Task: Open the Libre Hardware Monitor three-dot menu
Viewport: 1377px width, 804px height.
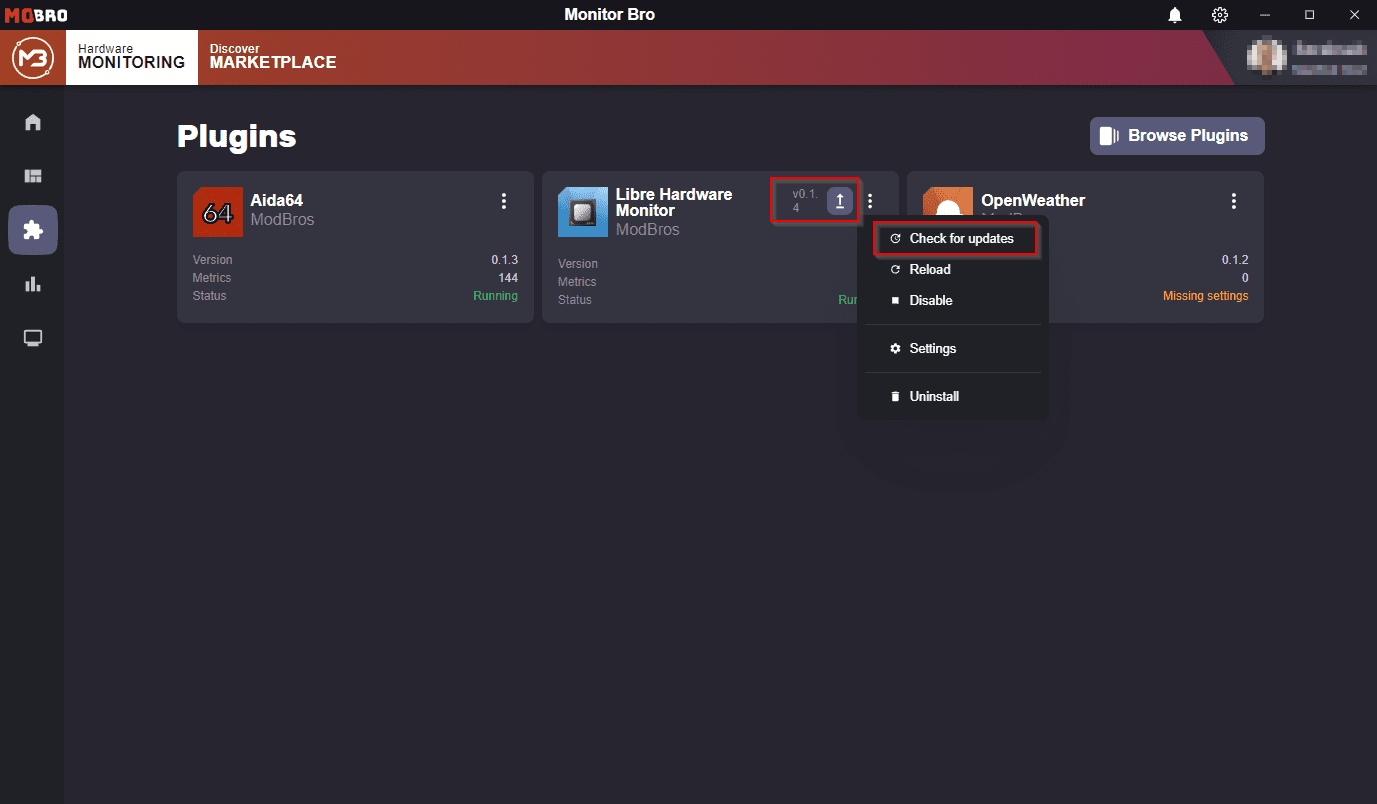Action: (870, 201)
